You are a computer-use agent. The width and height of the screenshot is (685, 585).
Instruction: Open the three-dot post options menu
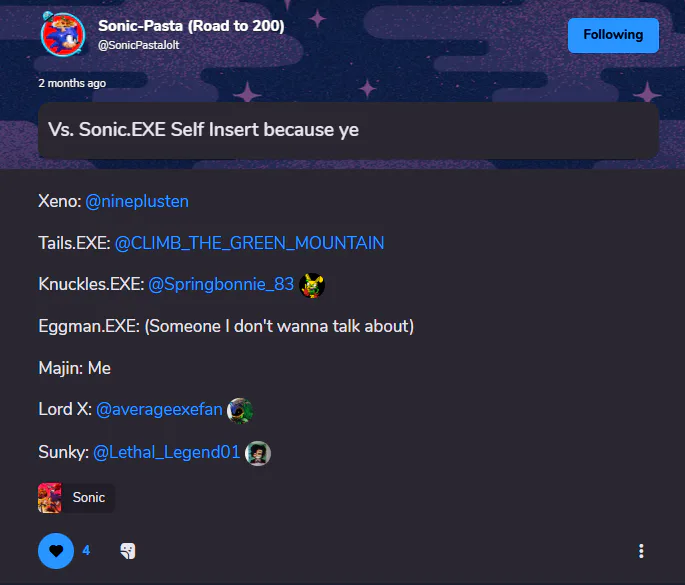coord(641,551)
